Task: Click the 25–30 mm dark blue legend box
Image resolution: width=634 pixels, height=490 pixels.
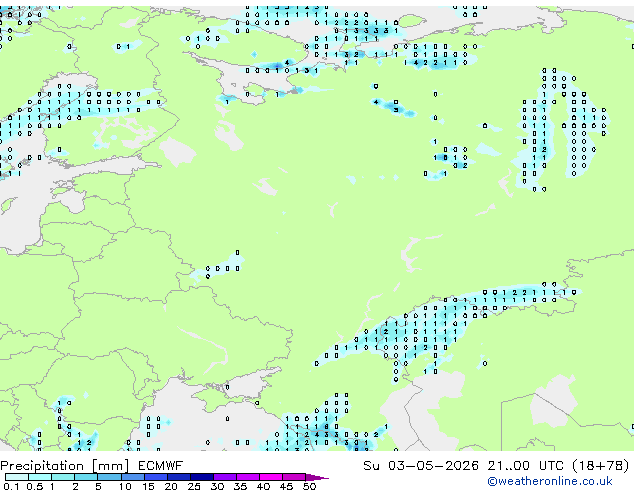Action: point(202,477)
